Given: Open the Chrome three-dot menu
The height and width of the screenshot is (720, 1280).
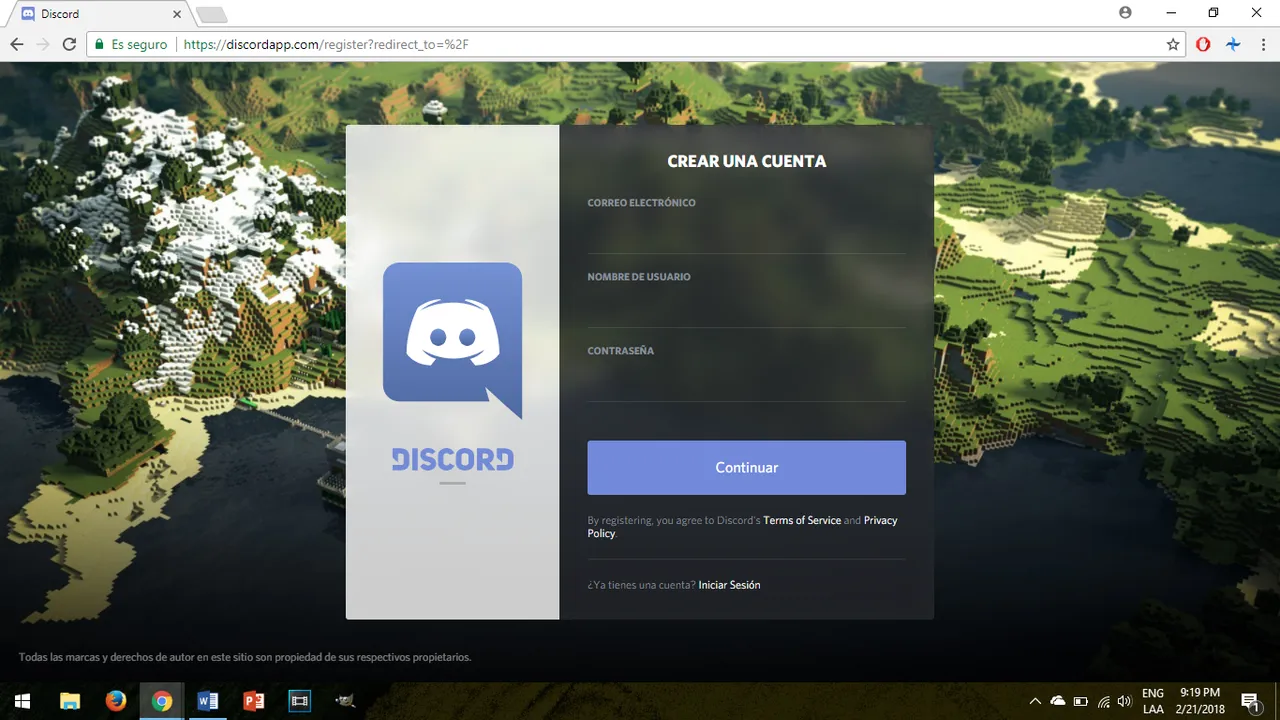Looking at the screenshot, I should [1262, 45].
